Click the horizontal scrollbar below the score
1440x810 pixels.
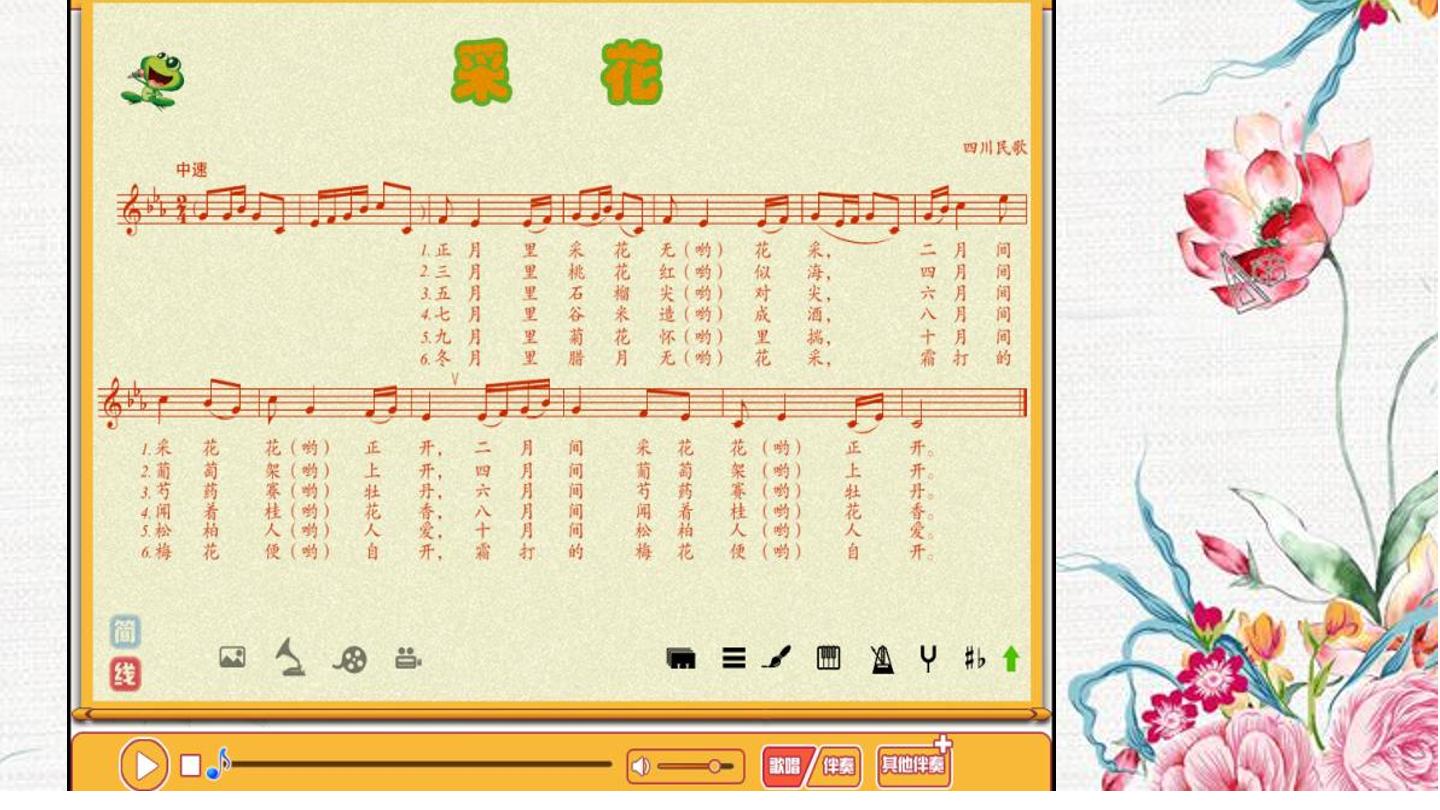point(561,714)
